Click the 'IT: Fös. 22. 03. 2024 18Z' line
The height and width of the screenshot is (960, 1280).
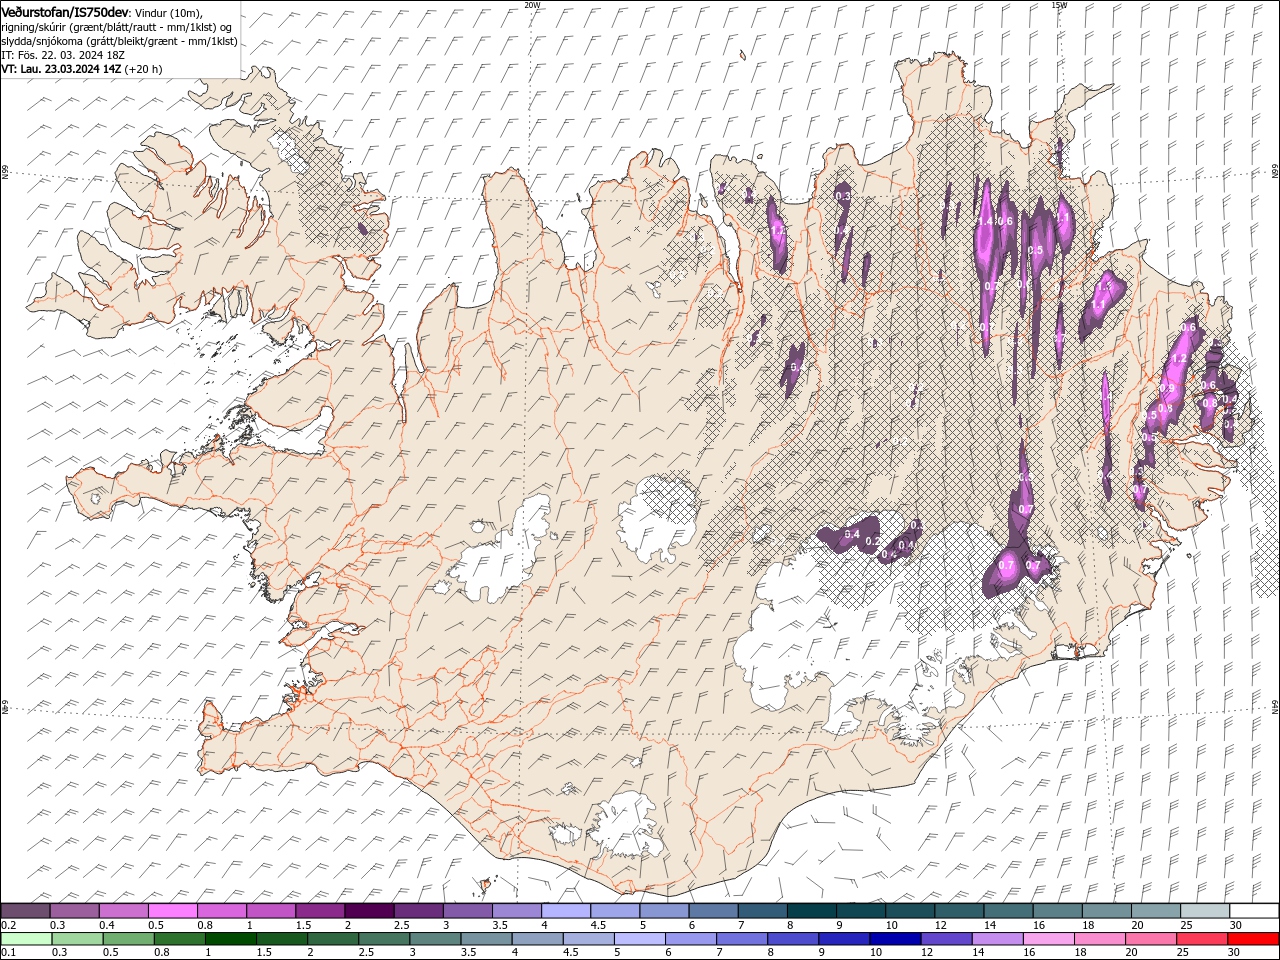tap(62, 55)
